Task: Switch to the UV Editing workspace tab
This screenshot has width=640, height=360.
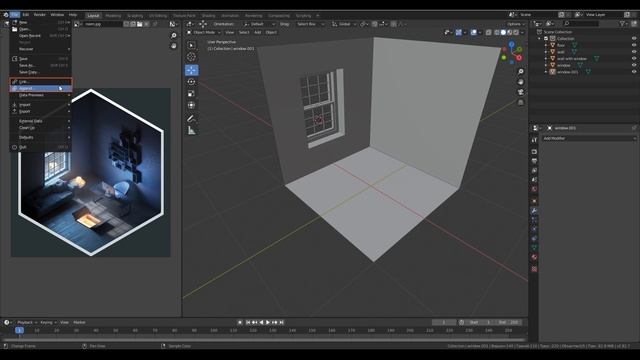Action: (158, 16)
